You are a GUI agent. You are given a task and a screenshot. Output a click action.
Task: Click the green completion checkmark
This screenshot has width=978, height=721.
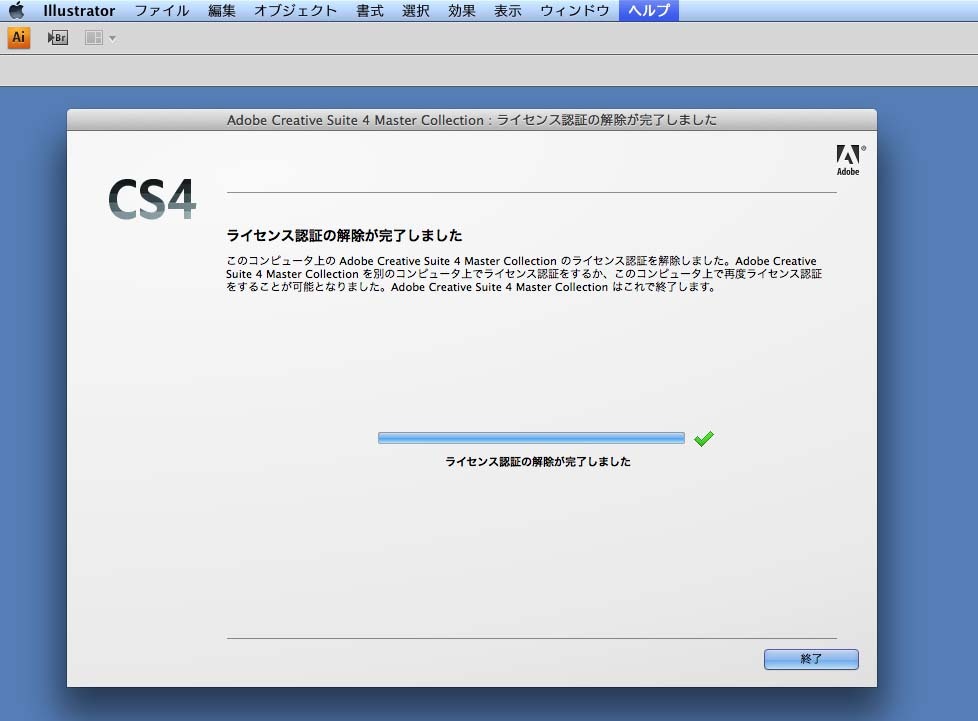704,438
